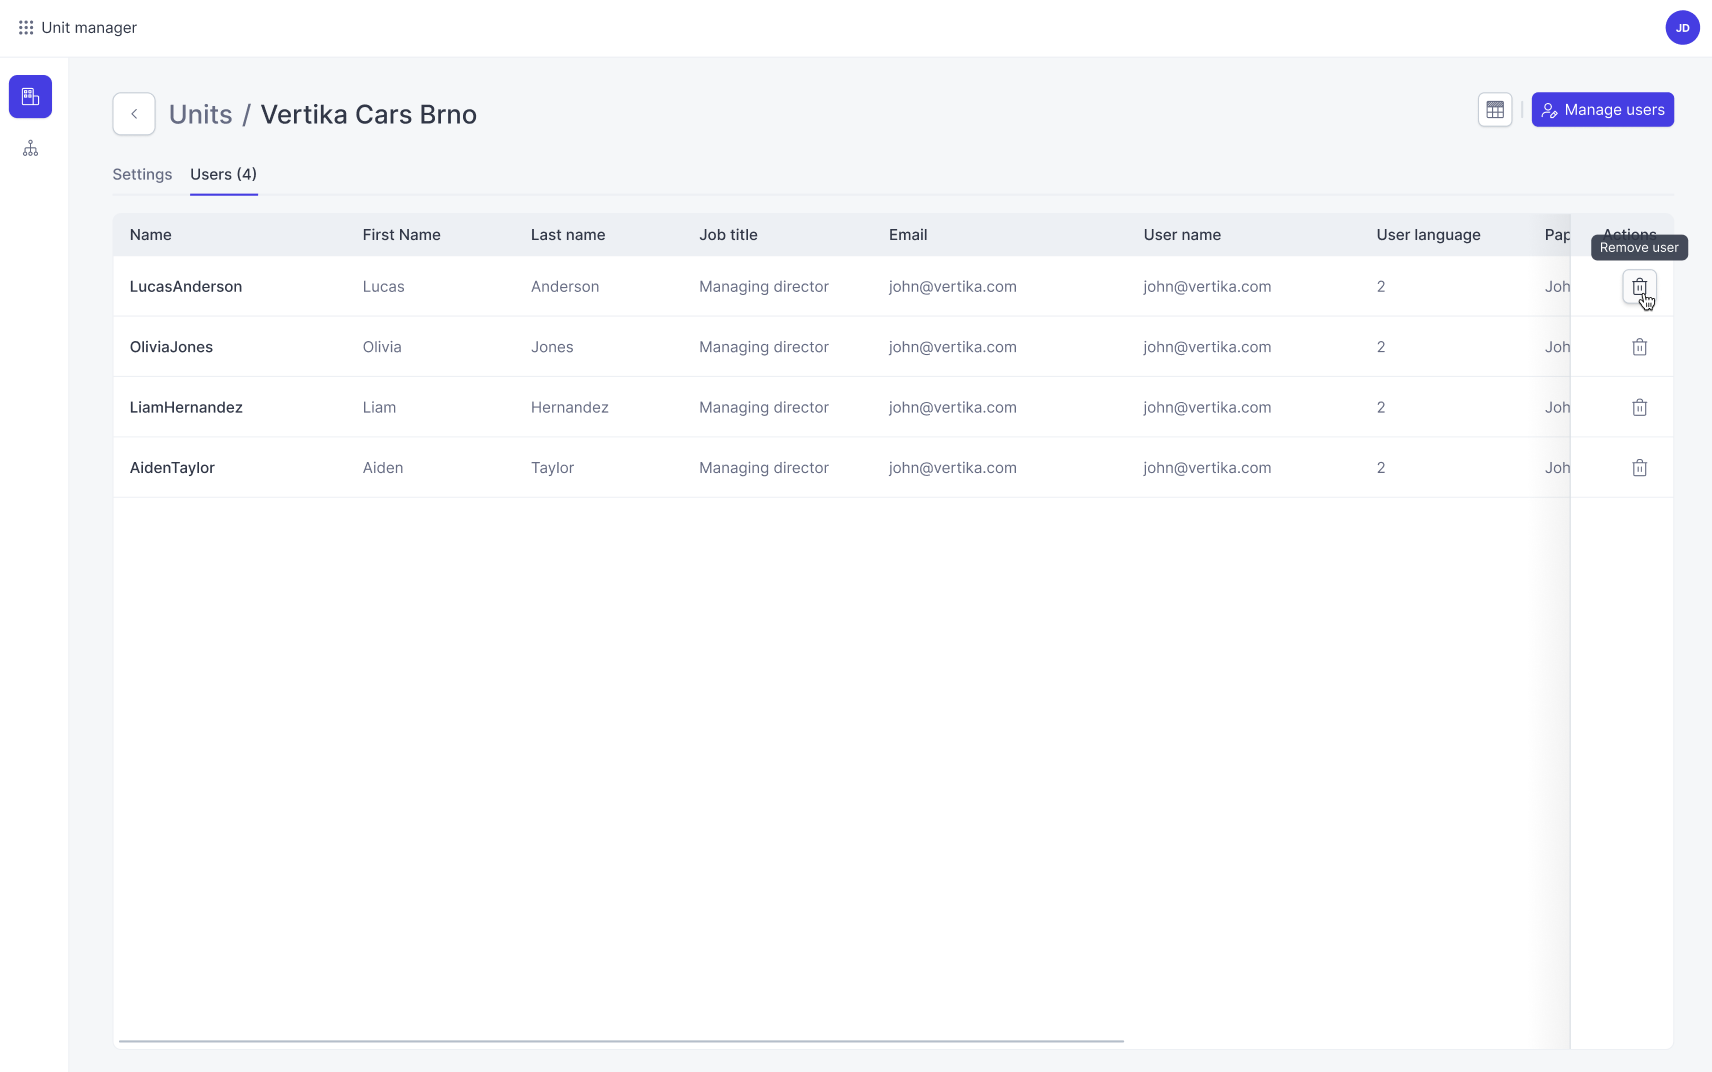Click the Manage users button
The image size is (1712, 1072).
[x=1602, y=110]
